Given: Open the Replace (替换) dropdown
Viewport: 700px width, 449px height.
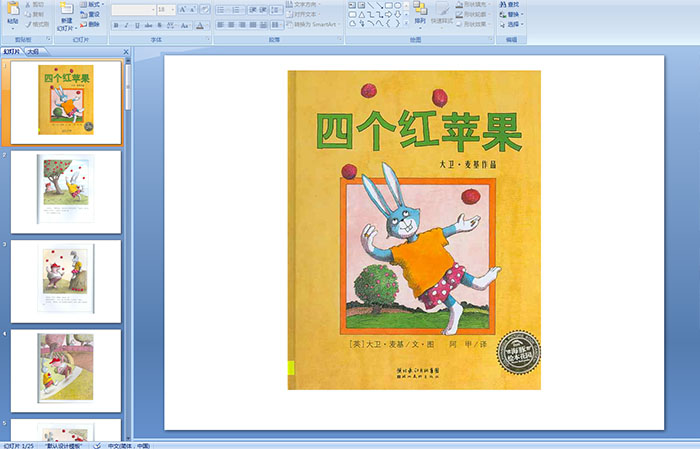Looking at the screenshot, I should [512, 14].
